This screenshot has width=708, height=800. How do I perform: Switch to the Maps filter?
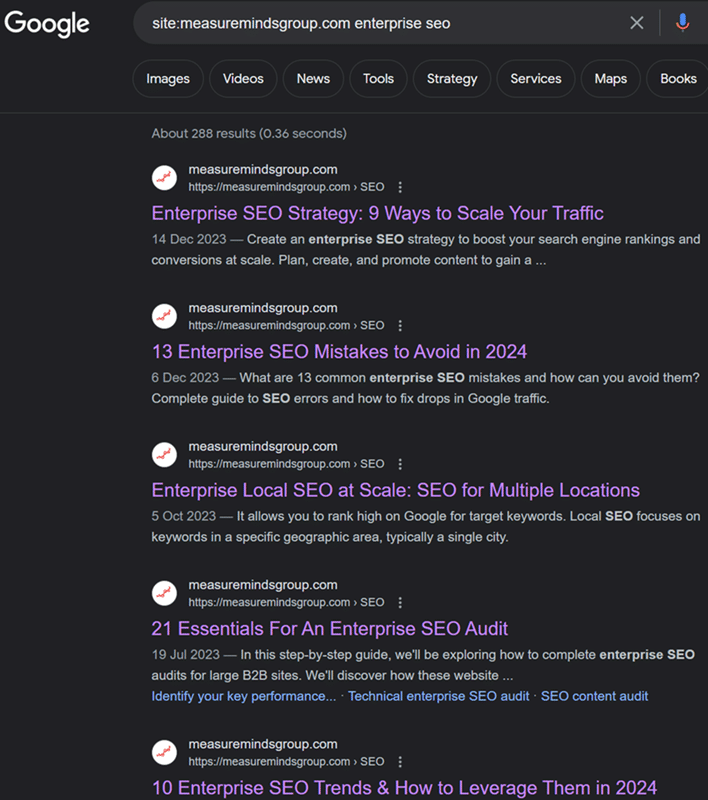click(611, 79)
